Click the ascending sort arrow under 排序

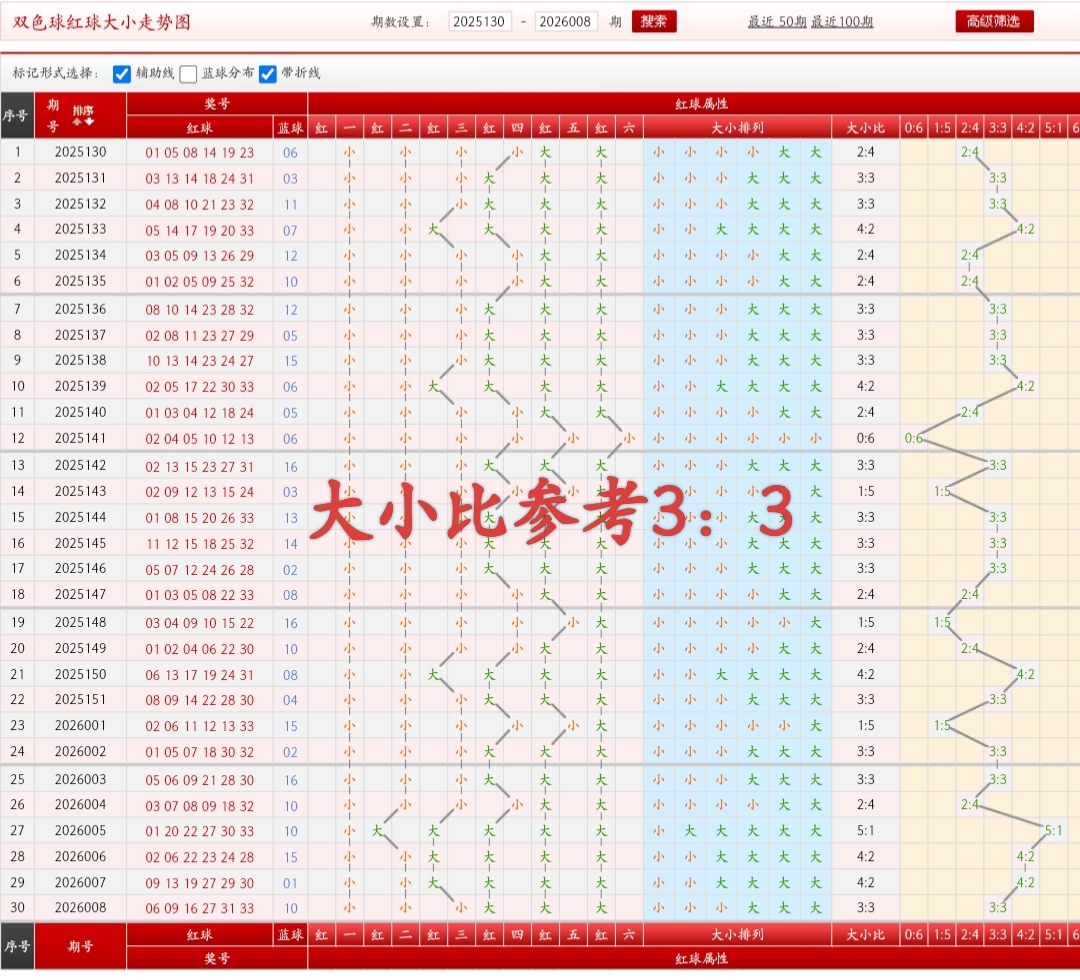[77, 122]
